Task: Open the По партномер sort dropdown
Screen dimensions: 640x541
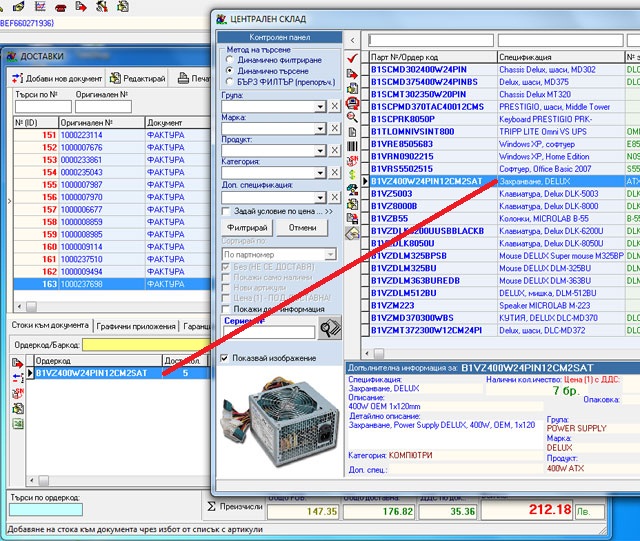Action: click(330, 254)
